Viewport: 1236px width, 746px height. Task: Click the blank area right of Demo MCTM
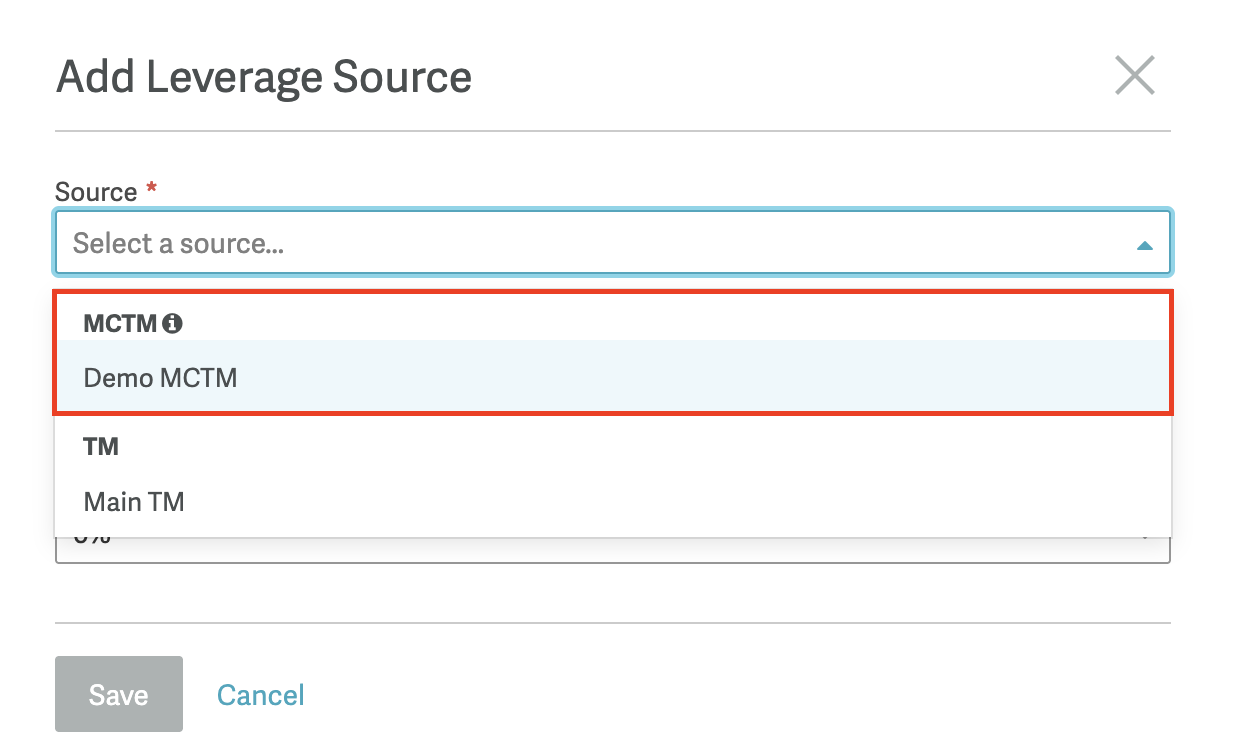coord(700,379)
